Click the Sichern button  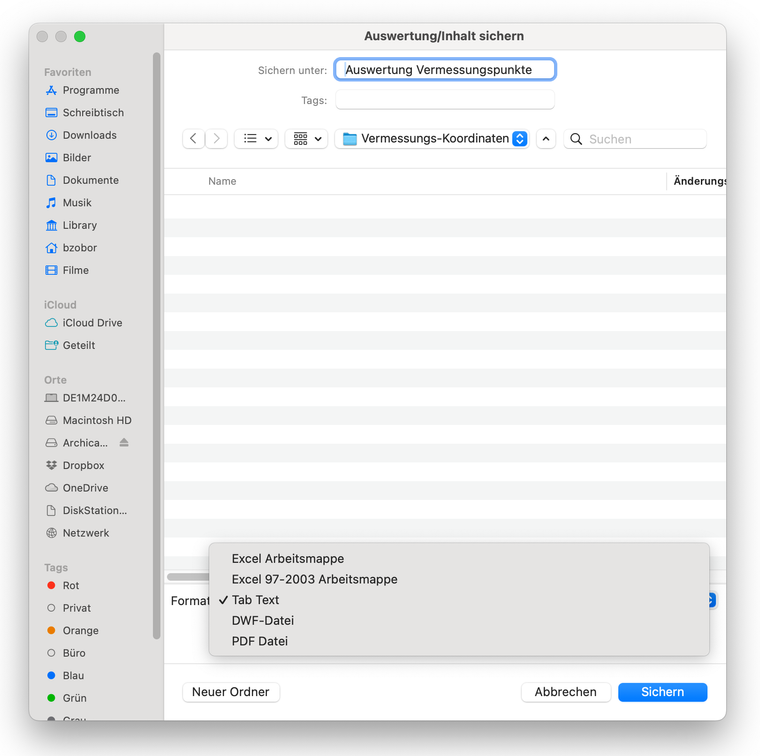(x=663, y=692)
